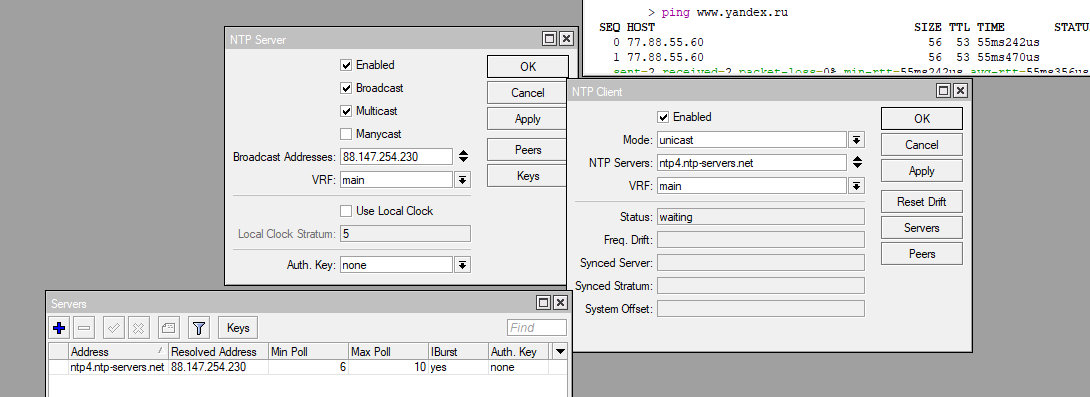Image resolution: width=1090 pixels, height=397 pixels.
Task: Click the Reset Drift button
Action: 922,202
